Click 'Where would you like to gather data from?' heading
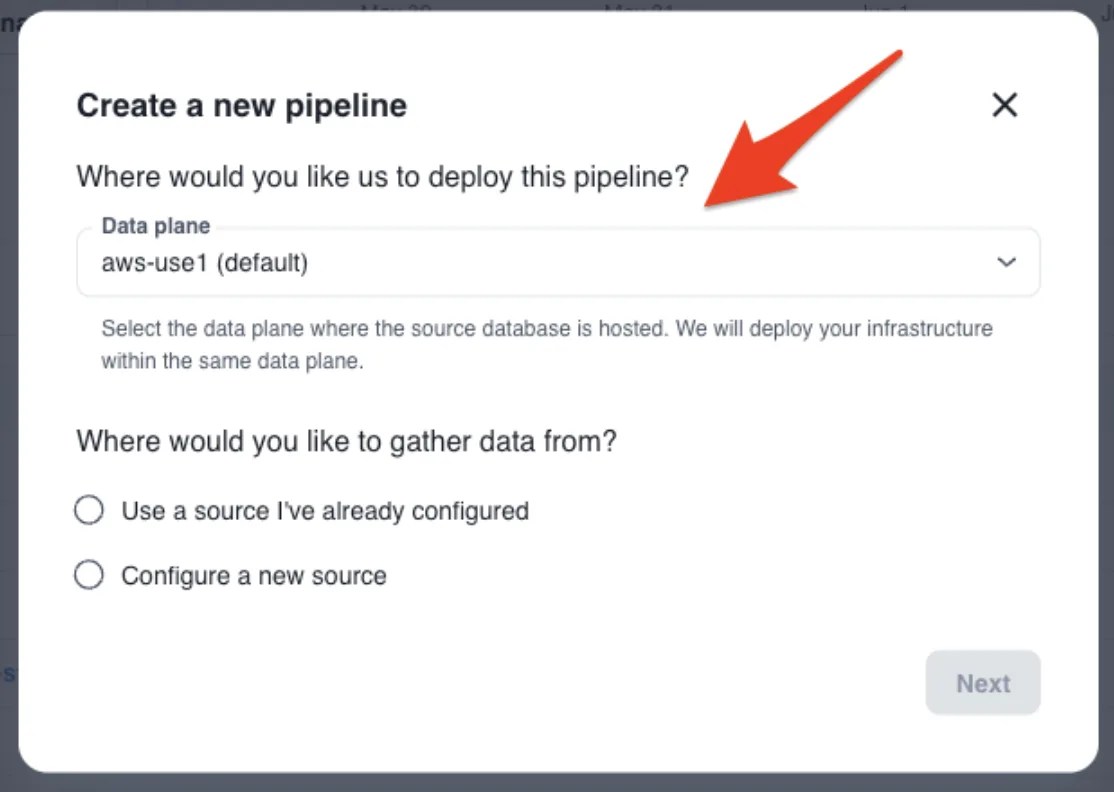This screenshot has height=792, width=1114. 346,441
